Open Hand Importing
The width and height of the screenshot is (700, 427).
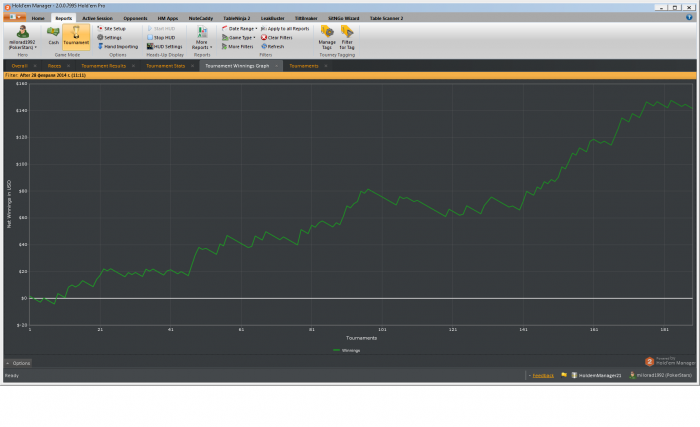118,46
